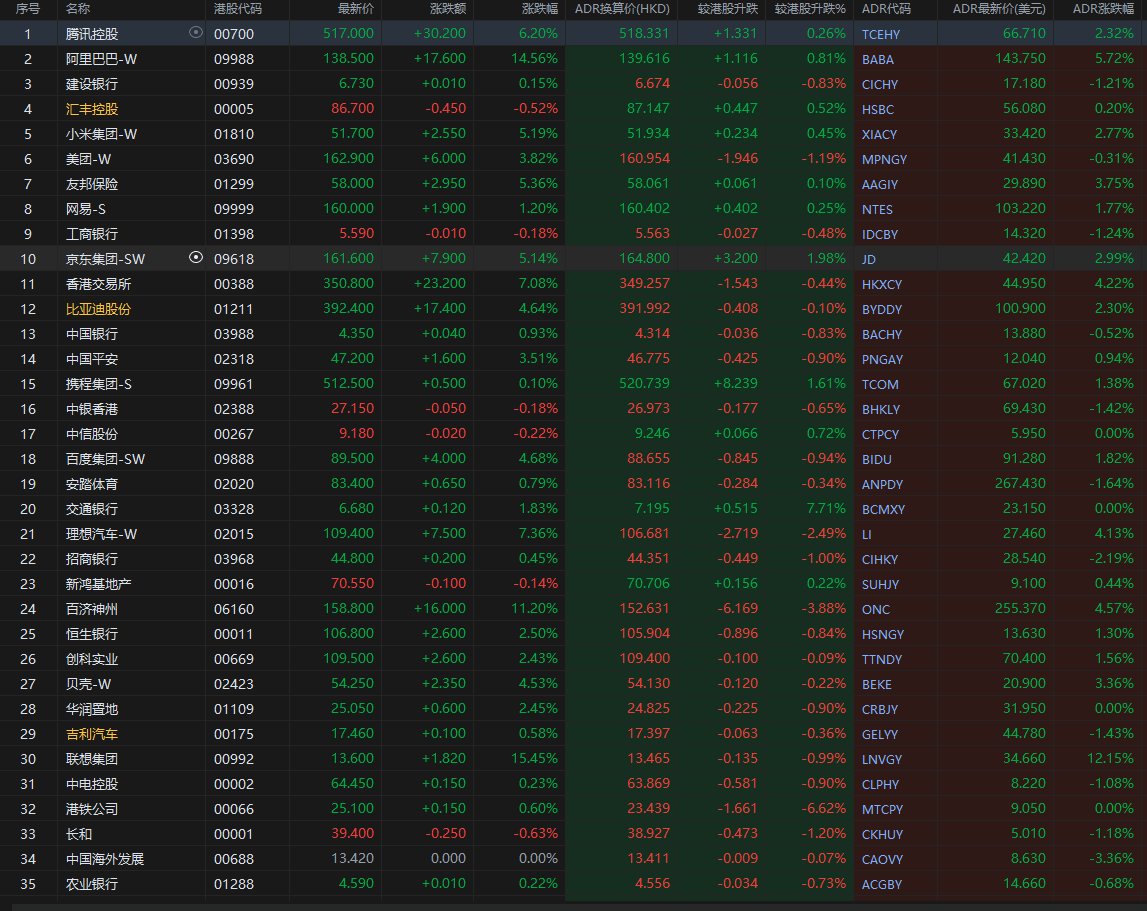Image resolution: width=1147 pixels, height=911 pixels.
Task: Click the ADR涨跌幅 column header
Action: click(1103, 9)
